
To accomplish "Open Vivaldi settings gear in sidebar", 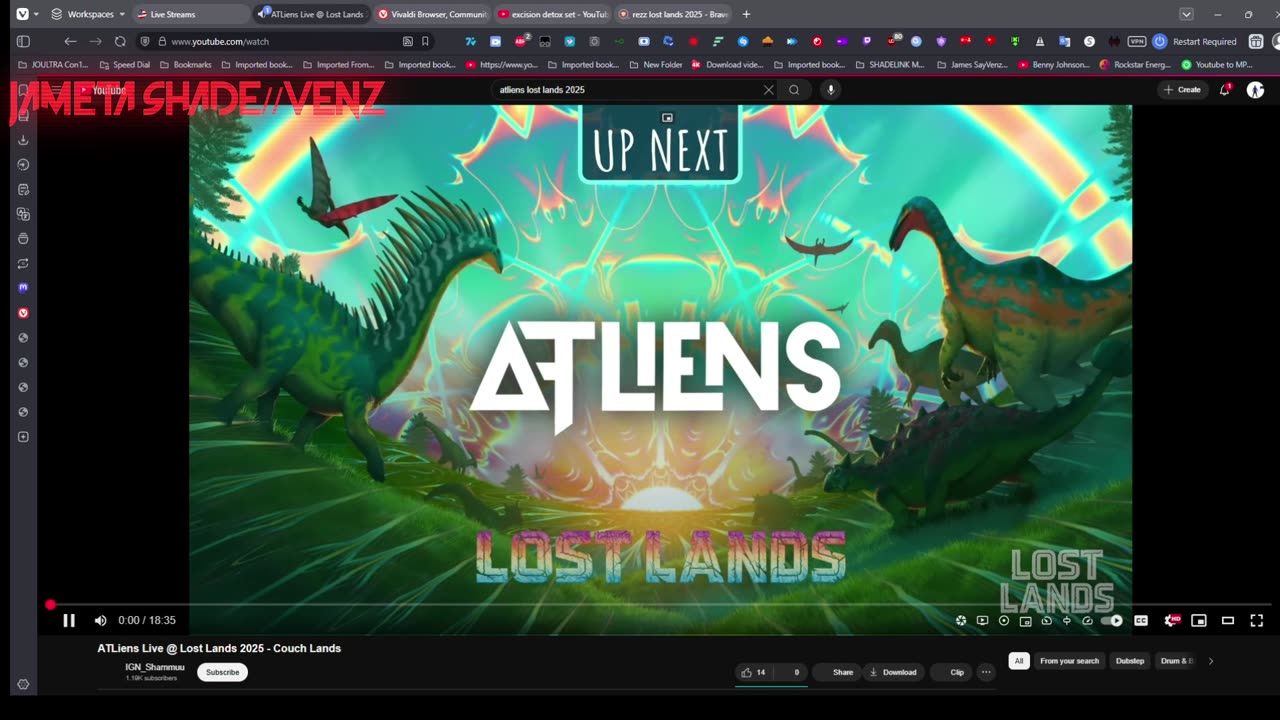I will click(x=23, y=685).
